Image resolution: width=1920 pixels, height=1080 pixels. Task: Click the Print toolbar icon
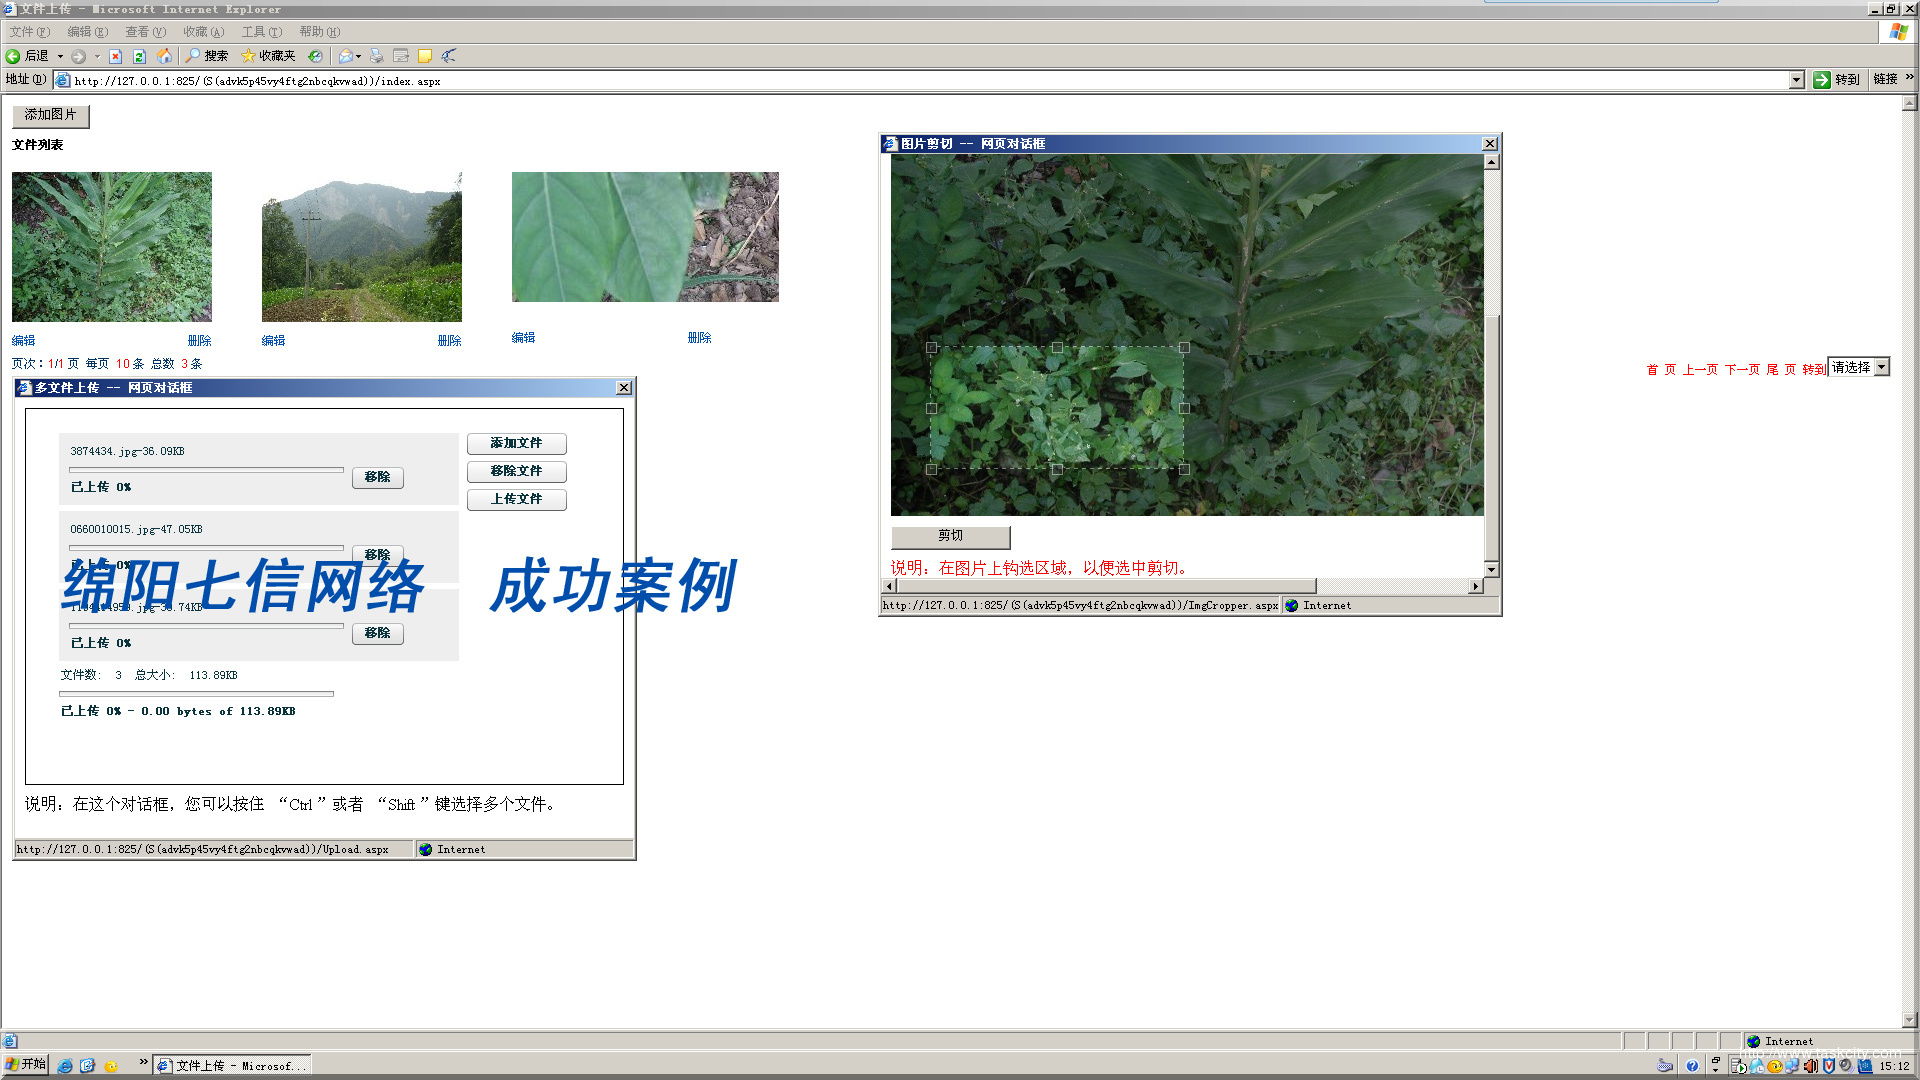coord(377,56)
